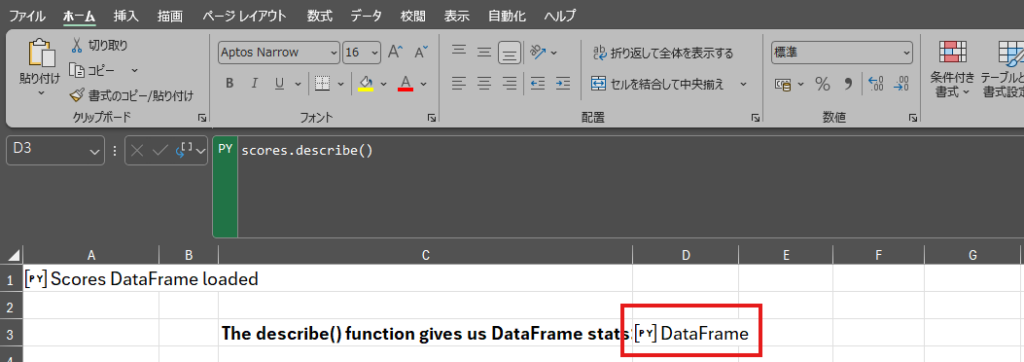Open font group dialog launcher
1024x362 pixels.
click(x=431, y=118)
